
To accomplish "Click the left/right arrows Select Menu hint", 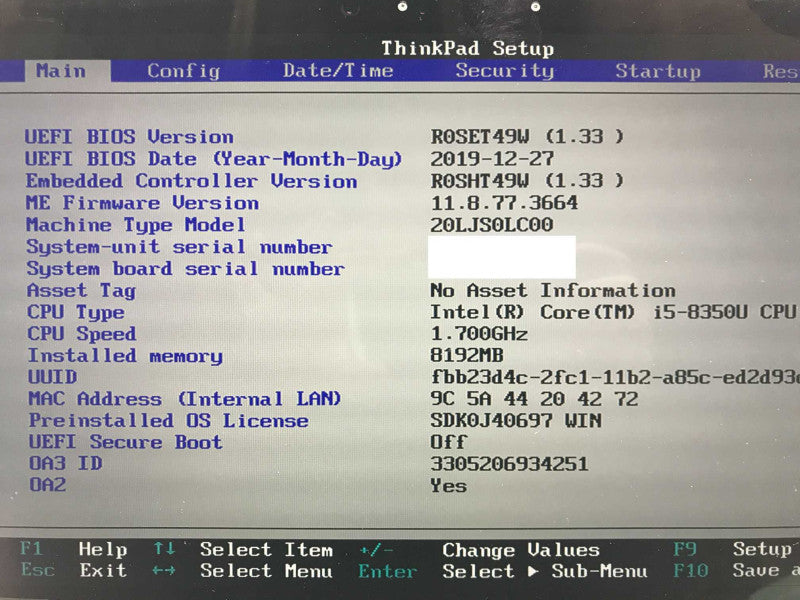I will [243, 571].
